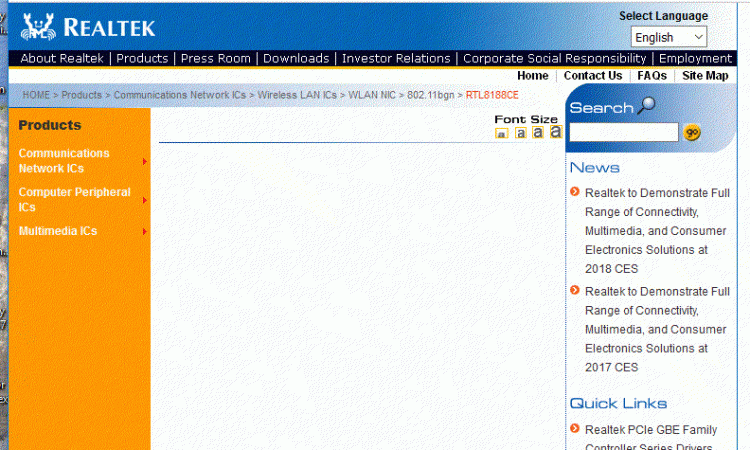This screenshot has height=450, width=750.
Task: Open the Employment menu
Action: tap(695, 58)
